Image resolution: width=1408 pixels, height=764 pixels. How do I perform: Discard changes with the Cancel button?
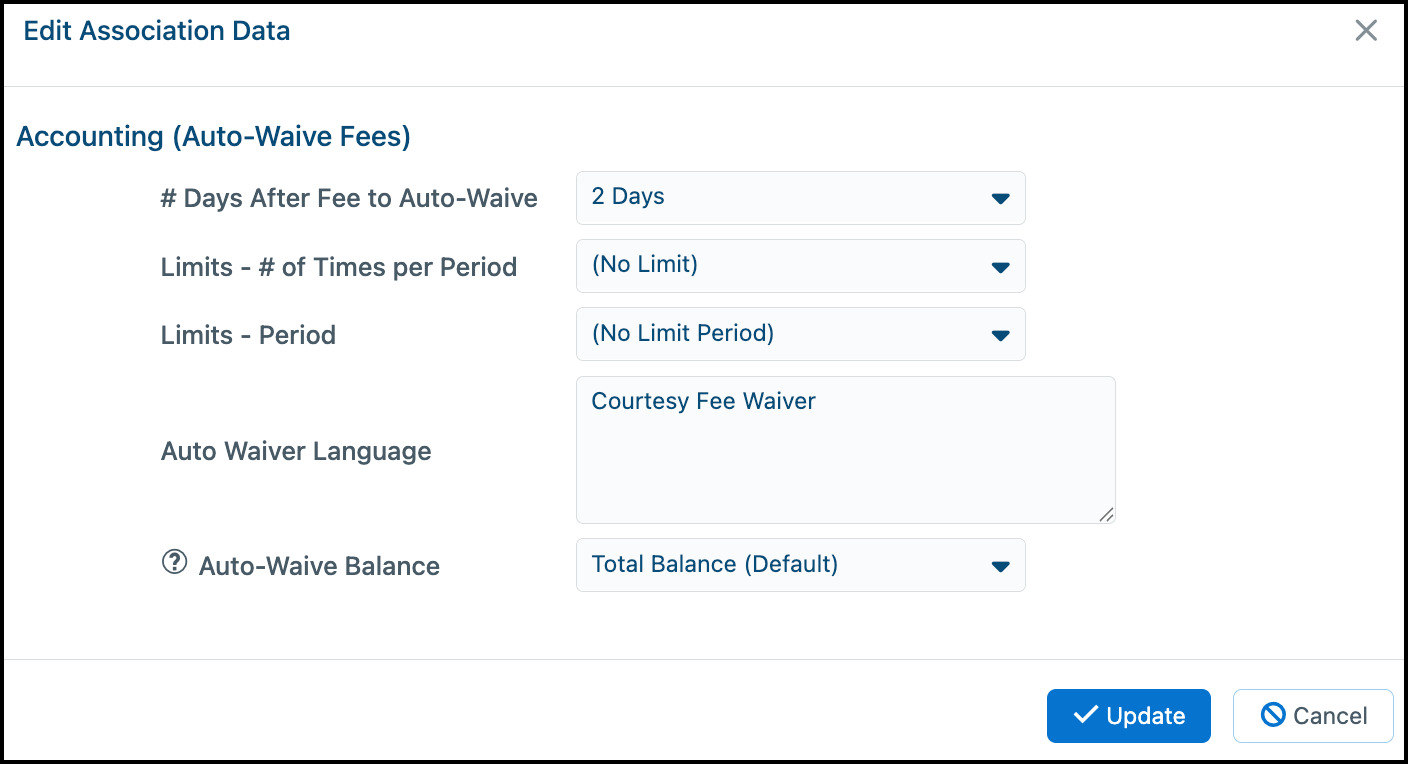coord(1313,716)
